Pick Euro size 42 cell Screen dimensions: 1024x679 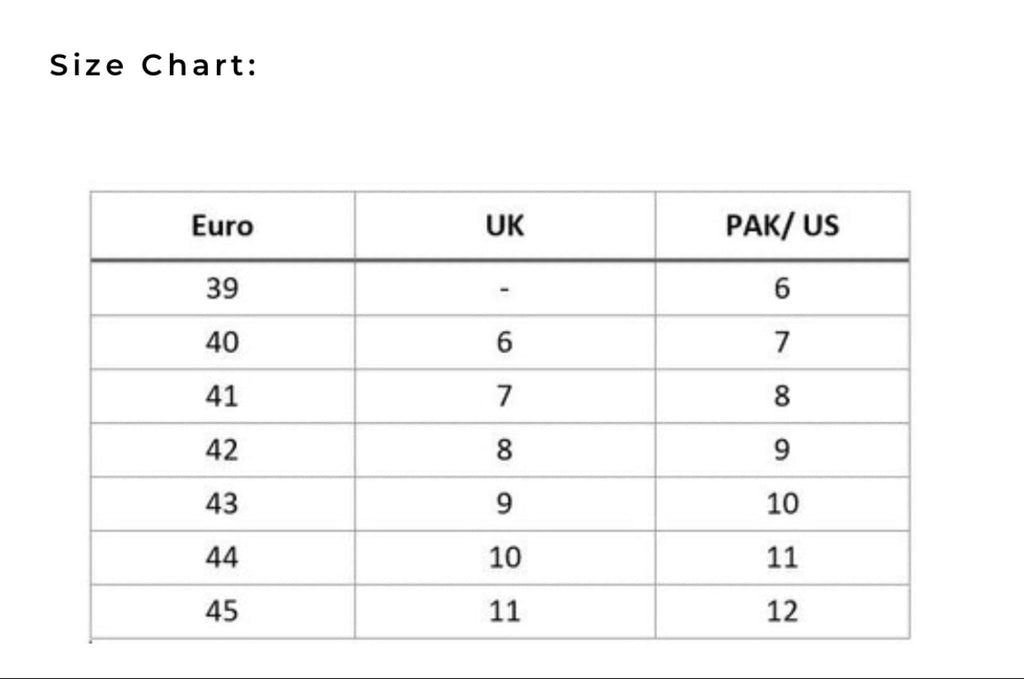[x=222, y=450]
